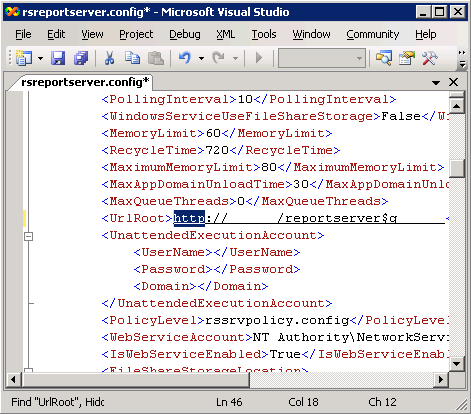Click the window resize grip icon

click(461, 405)
